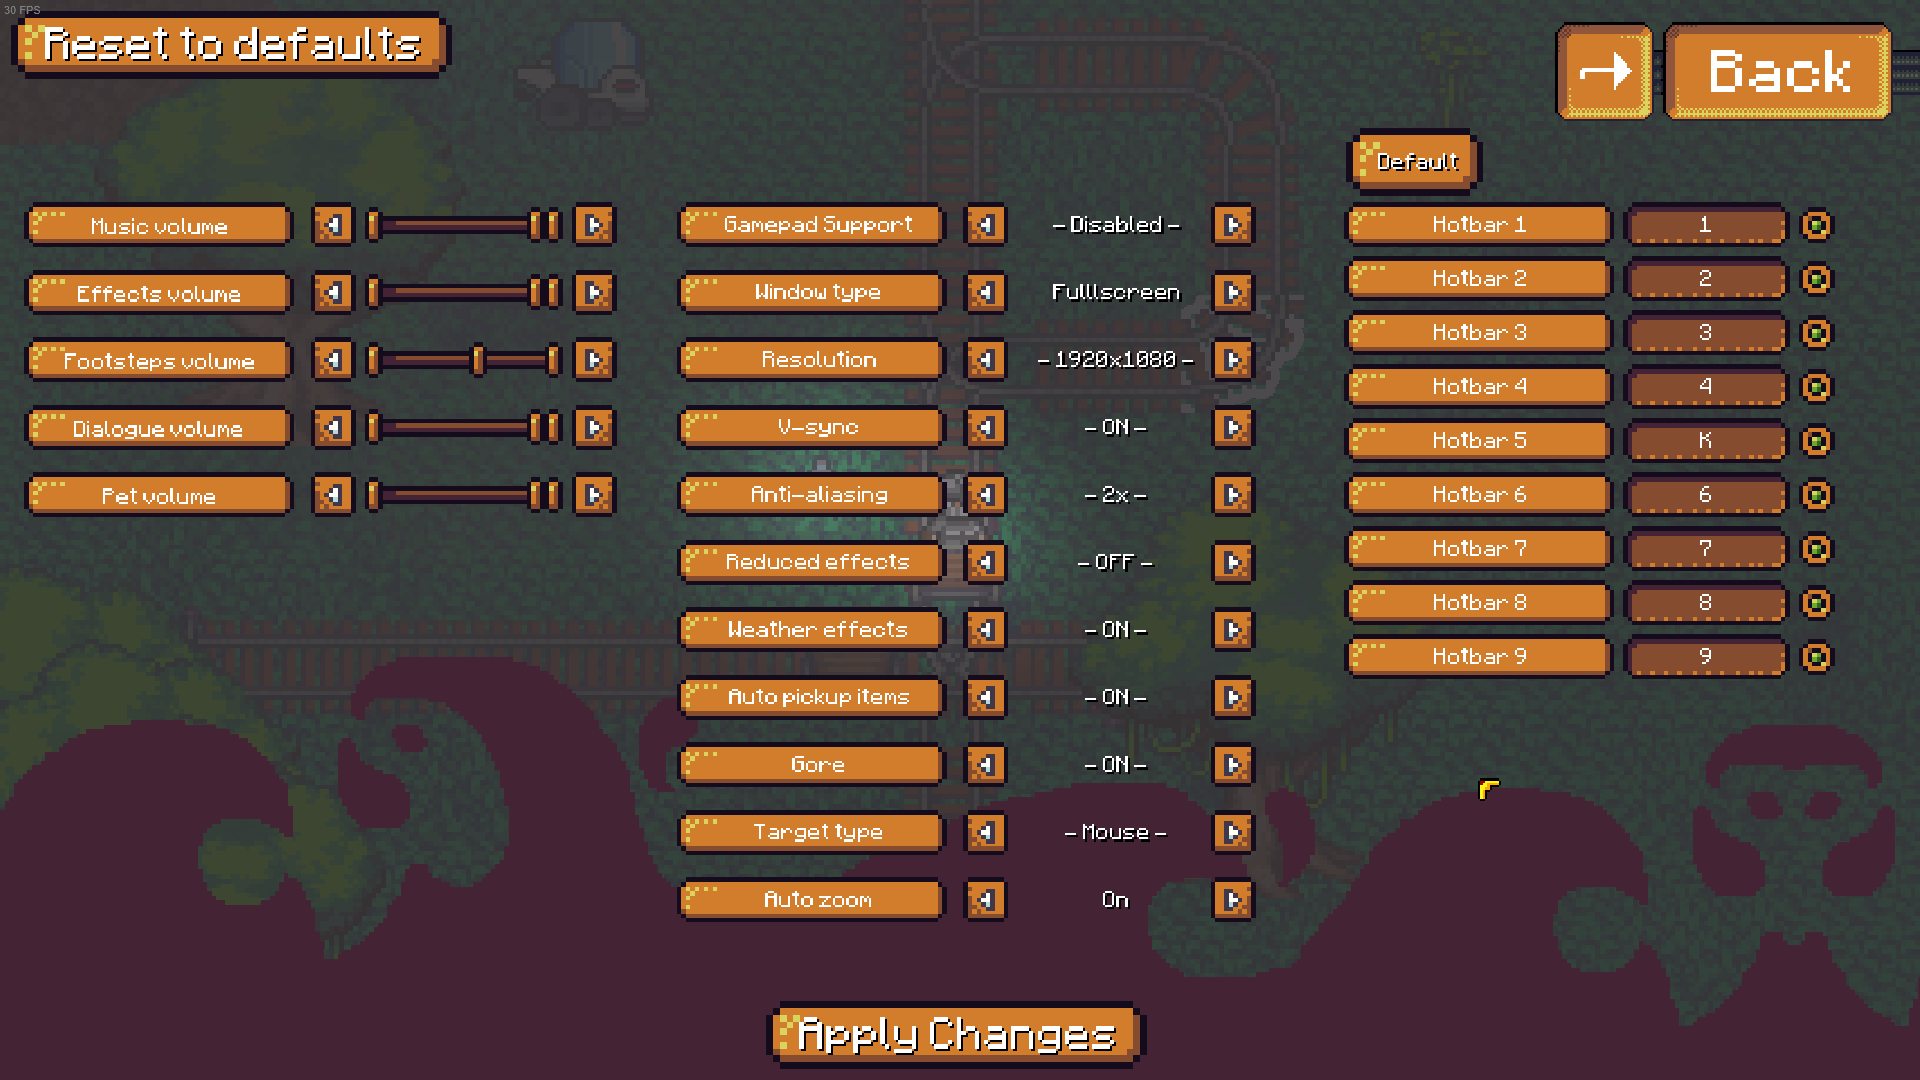Click the Hotbar 1 reset circle icon
The width and height of the screenshot is (1920, 1080).
[1816, 225]
